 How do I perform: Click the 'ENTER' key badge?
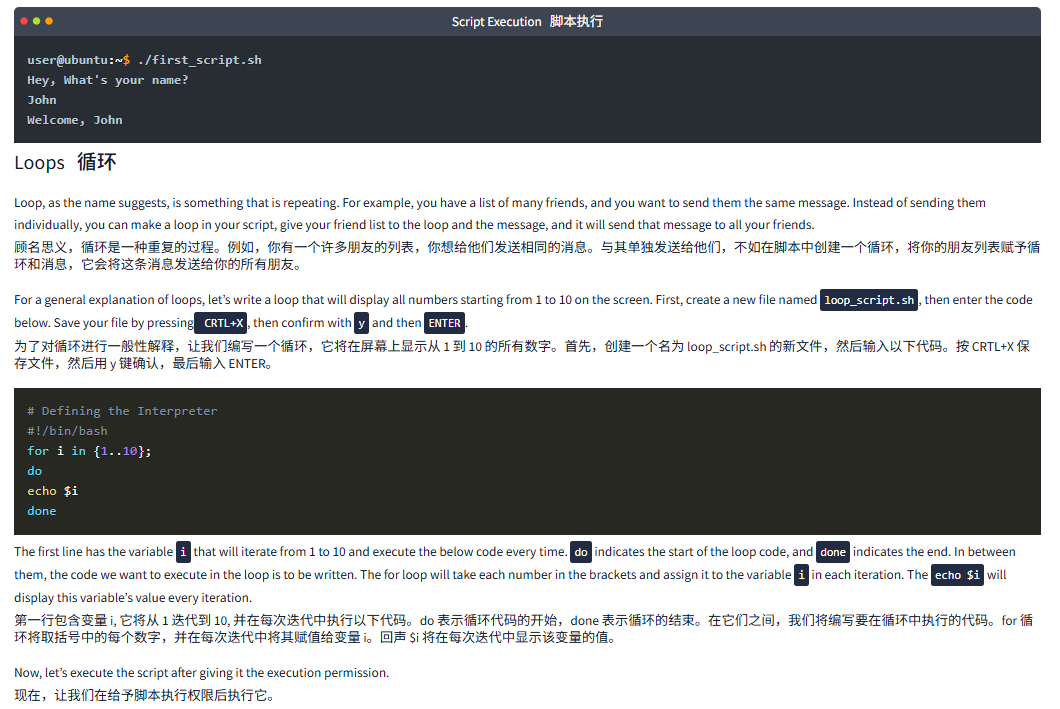(x=445, y=323)
